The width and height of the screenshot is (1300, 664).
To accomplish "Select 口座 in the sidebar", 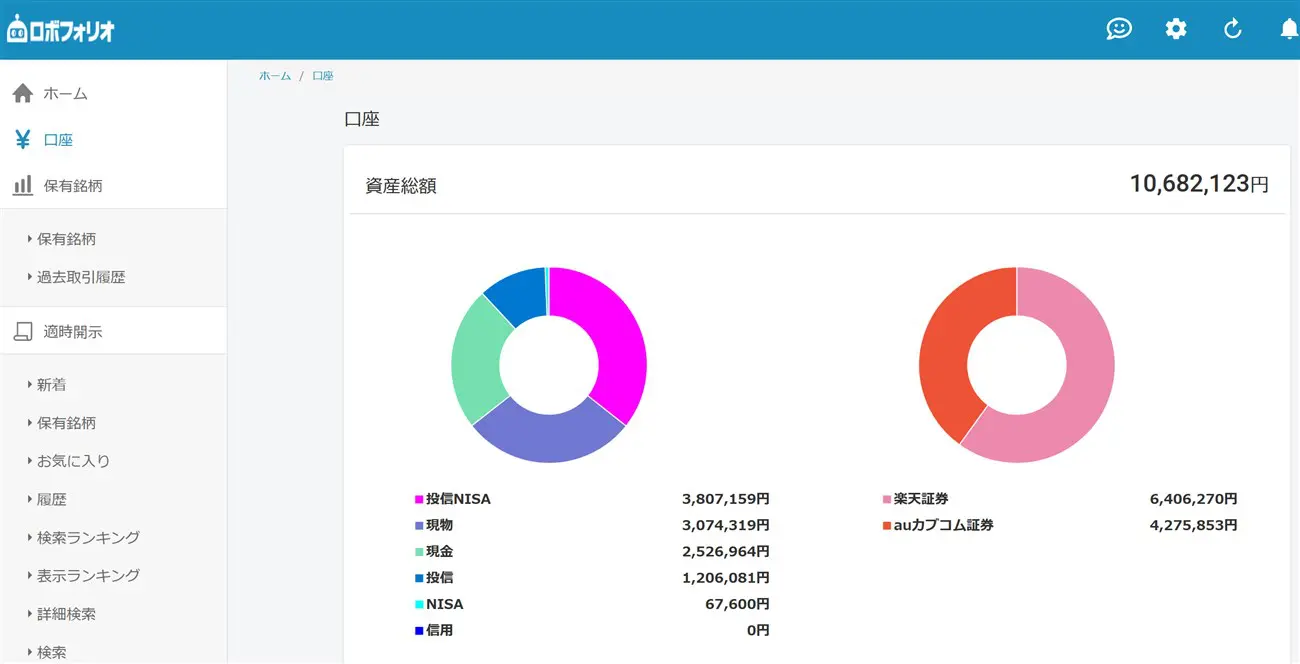I will [x=58, y=140].
